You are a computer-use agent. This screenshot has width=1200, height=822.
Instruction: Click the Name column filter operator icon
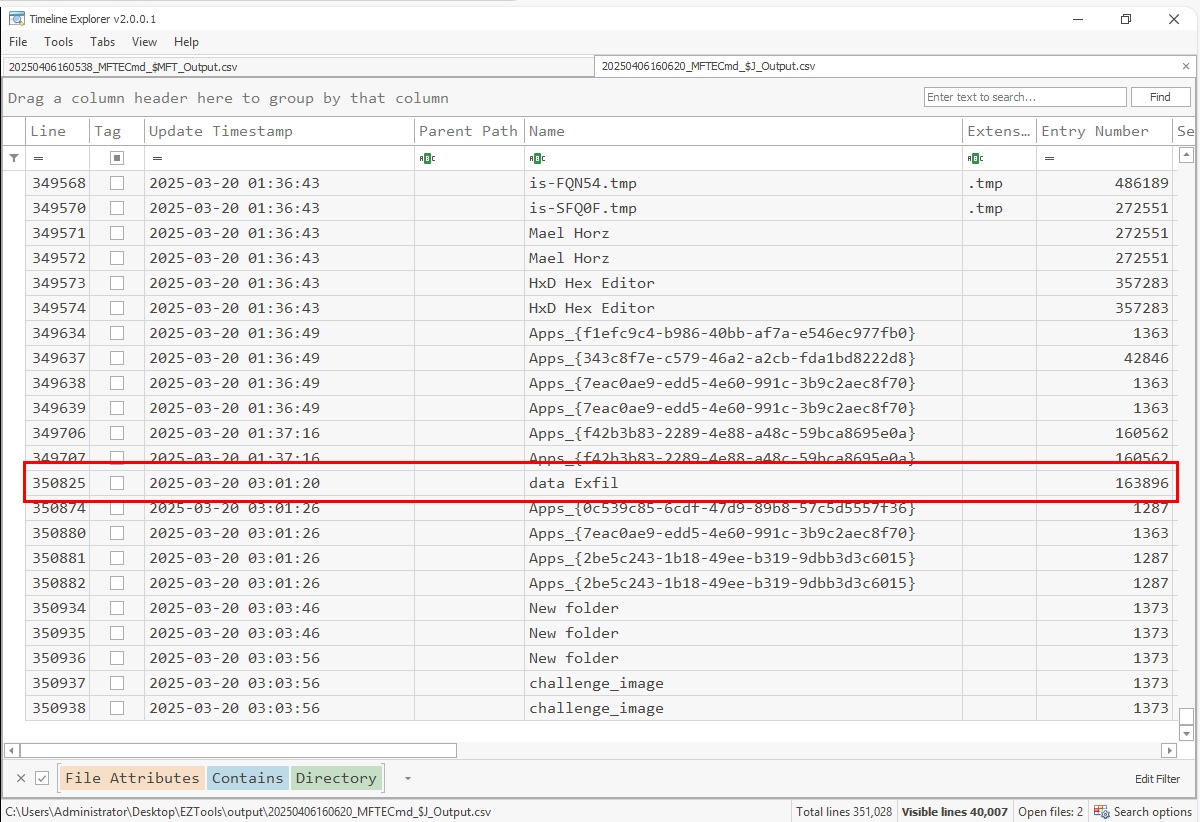click(537, 158)
